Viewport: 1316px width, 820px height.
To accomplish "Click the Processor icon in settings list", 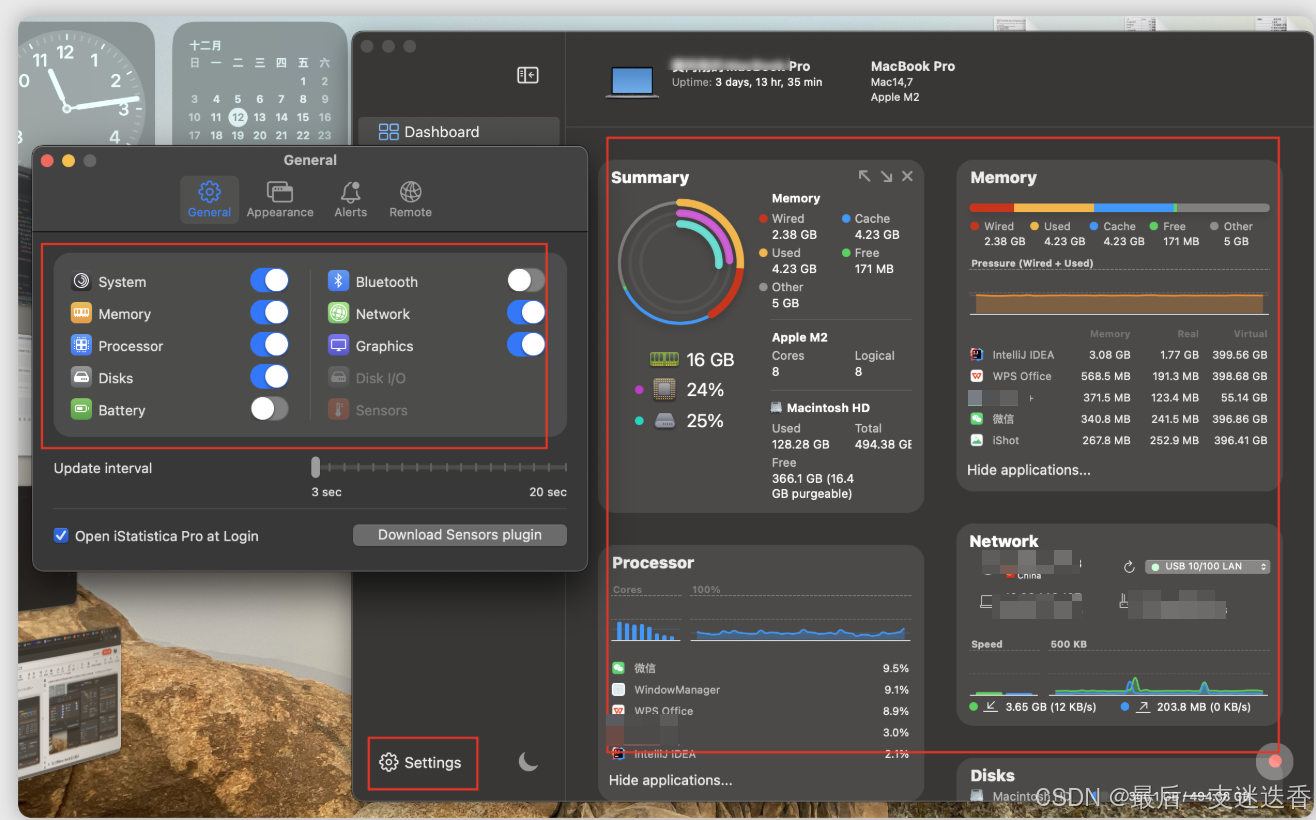I will click(x=81, y=346).
